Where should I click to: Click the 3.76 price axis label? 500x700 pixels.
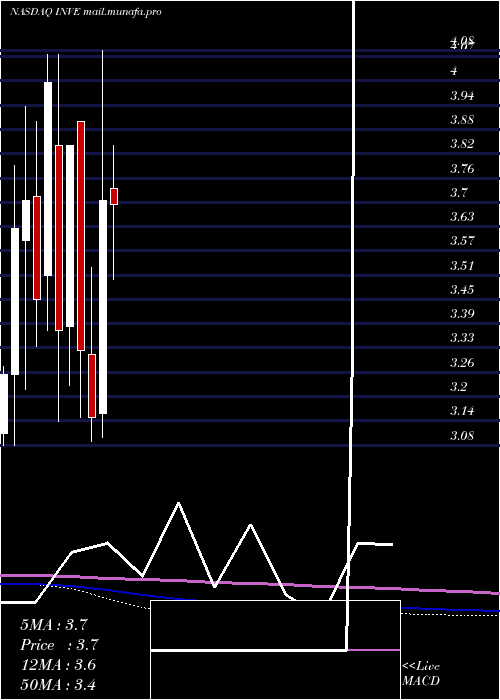(462, 169)
